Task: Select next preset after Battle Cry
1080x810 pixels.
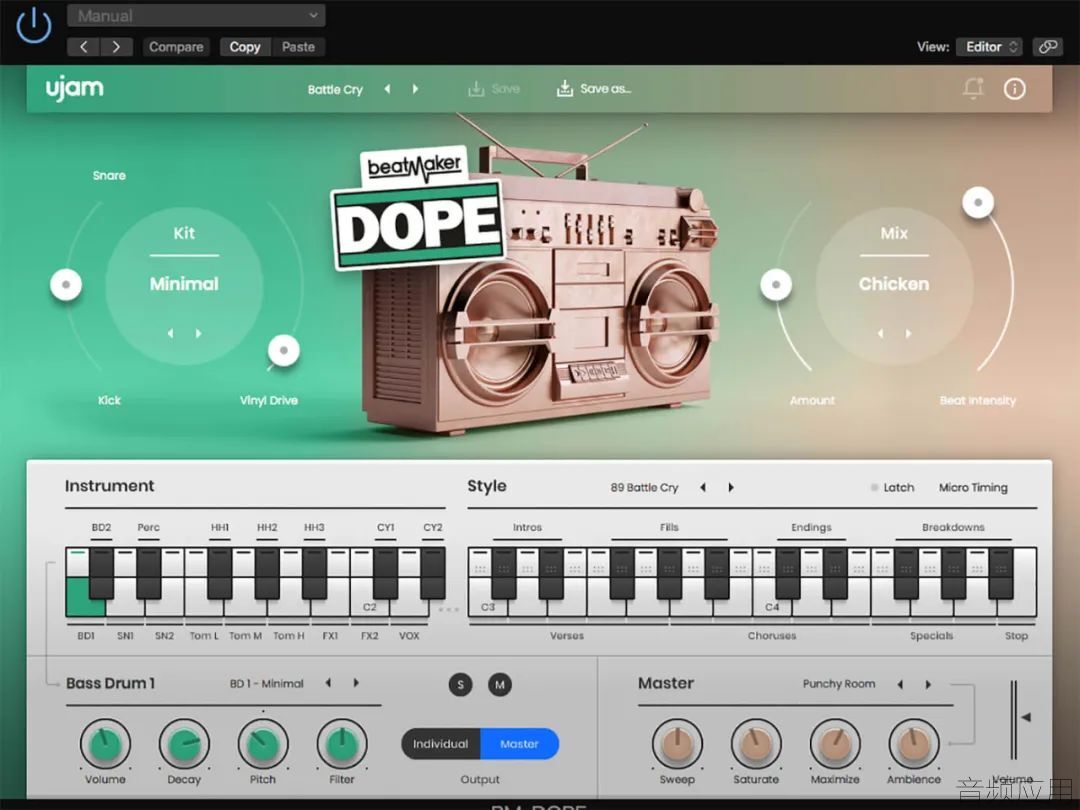Action: click(x=415, y=89)
